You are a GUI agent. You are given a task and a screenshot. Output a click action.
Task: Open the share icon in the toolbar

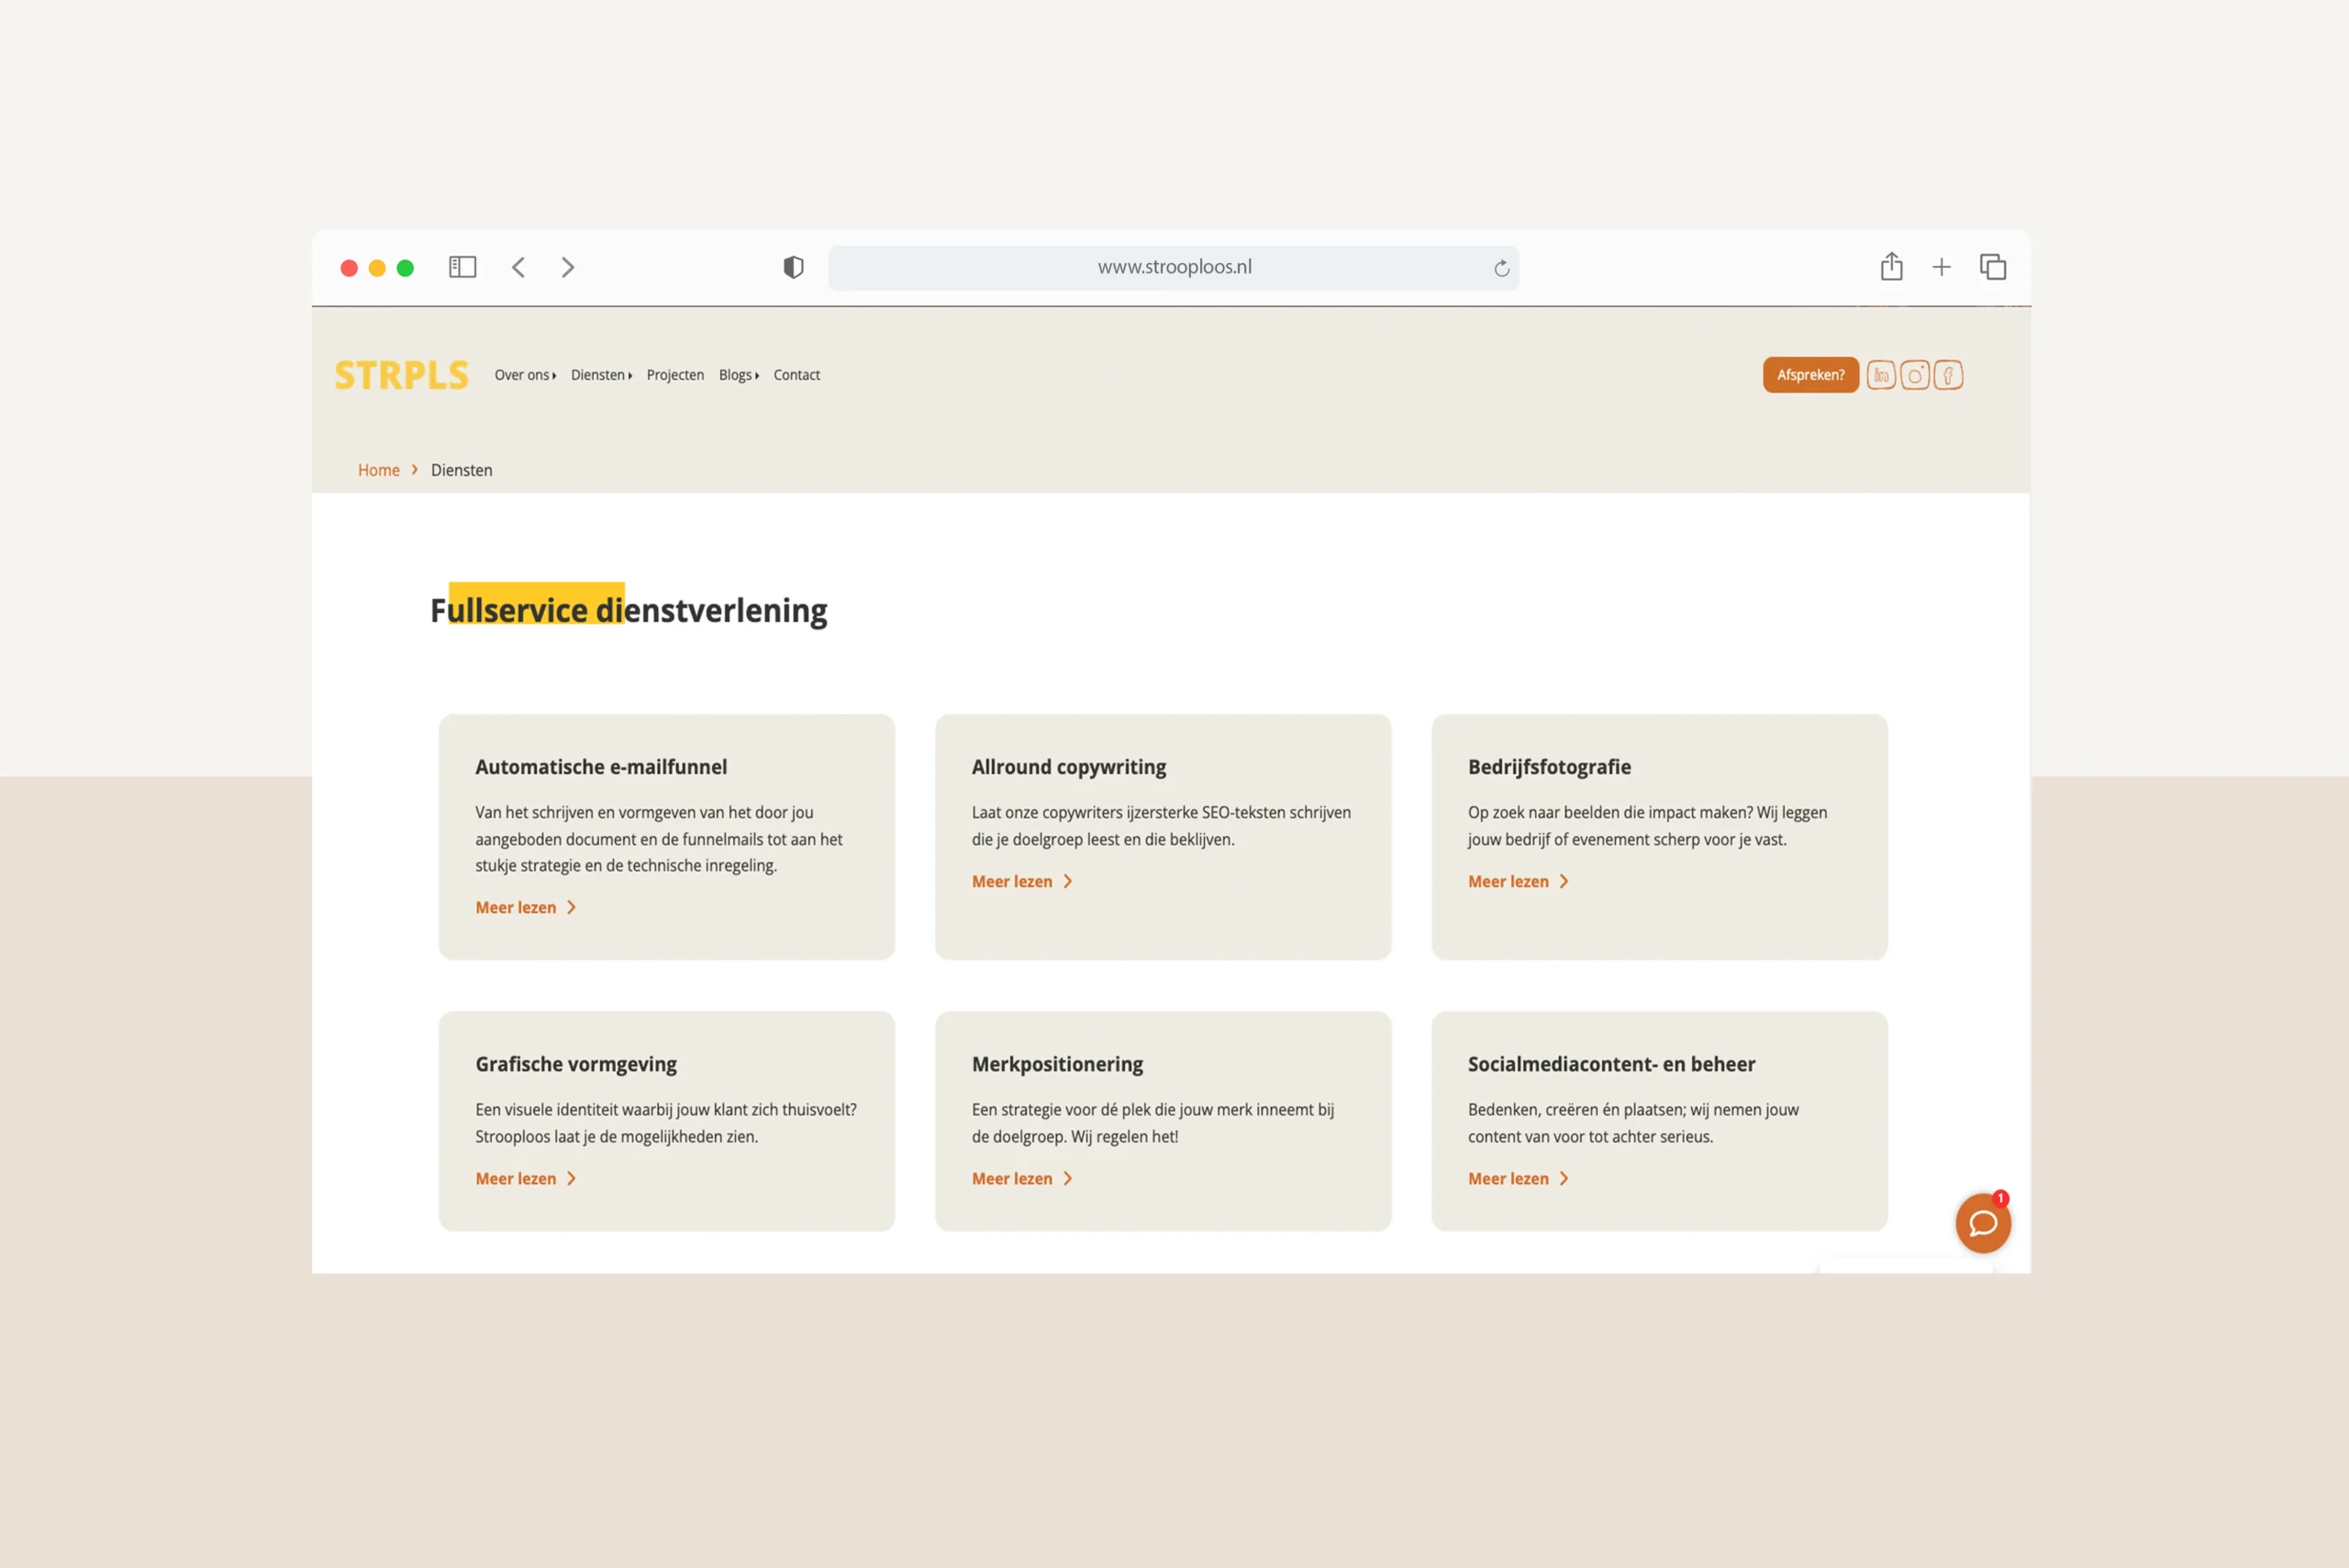(x=1890, y=267)
